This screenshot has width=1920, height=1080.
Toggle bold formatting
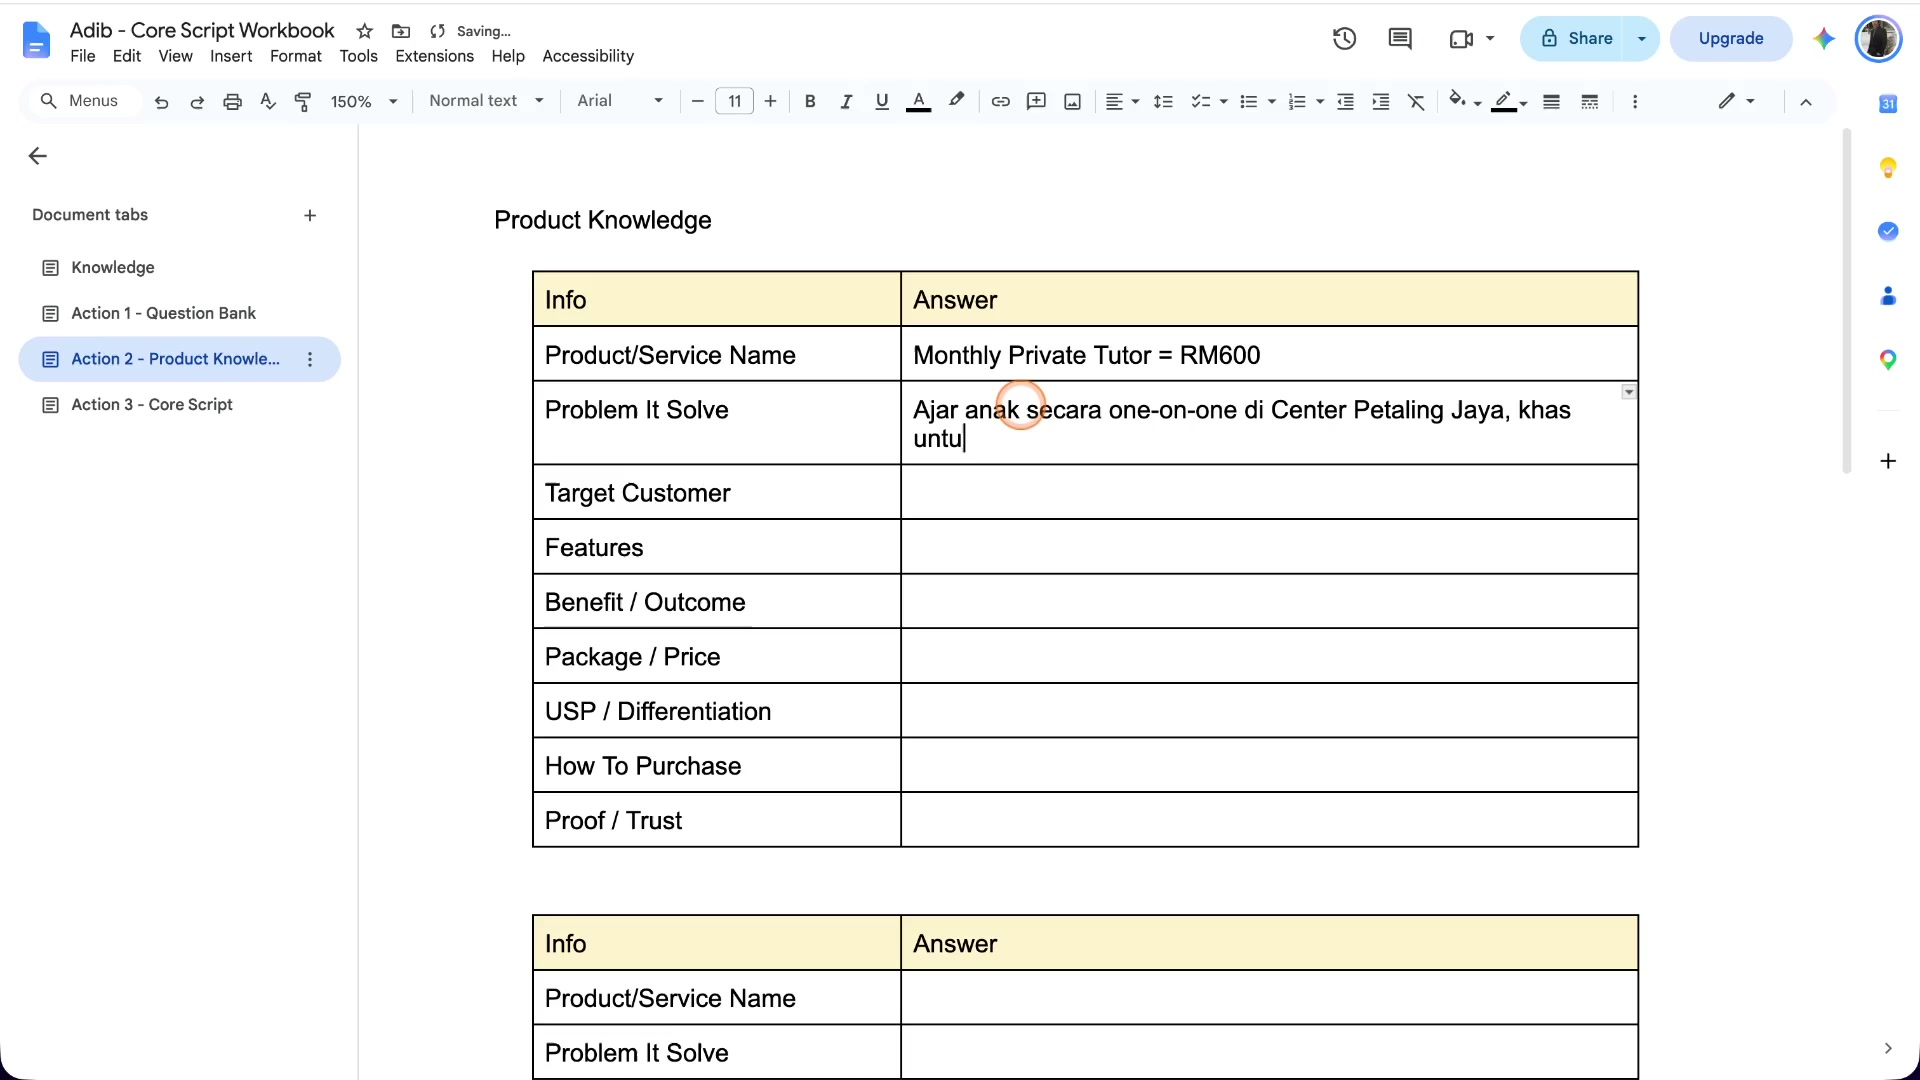810,101
